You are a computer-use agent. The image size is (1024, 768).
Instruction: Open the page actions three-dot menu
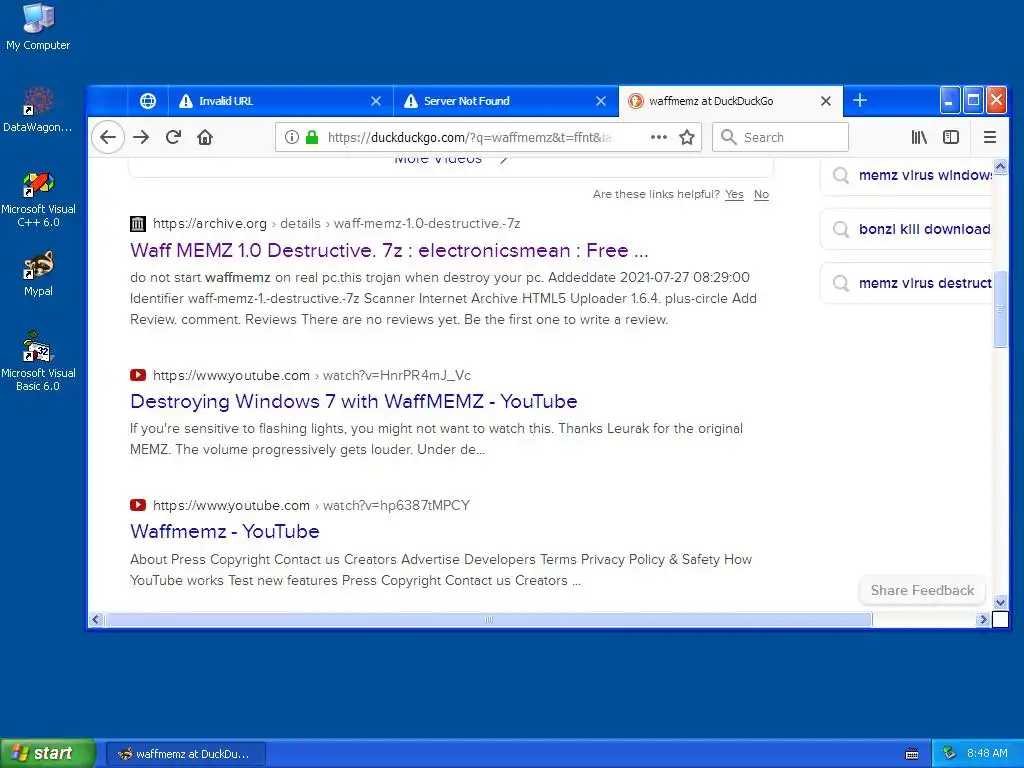(x=659, y=137)
